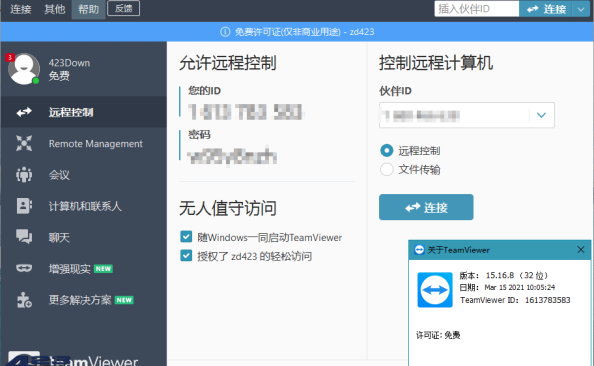Toggle 授权了 zd423 的轻松访问 checkbox
Image resolution: width=594 pixels, height=366 pixels.
186,256
